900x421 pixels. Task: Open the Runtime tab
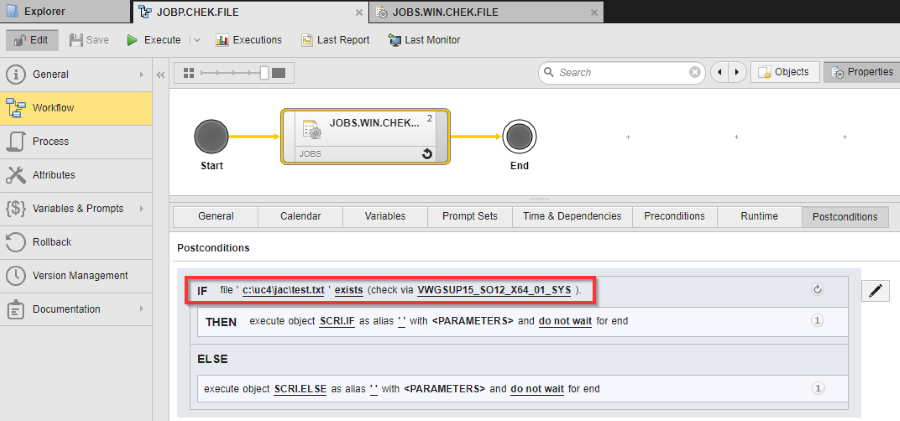coord(759,217)
